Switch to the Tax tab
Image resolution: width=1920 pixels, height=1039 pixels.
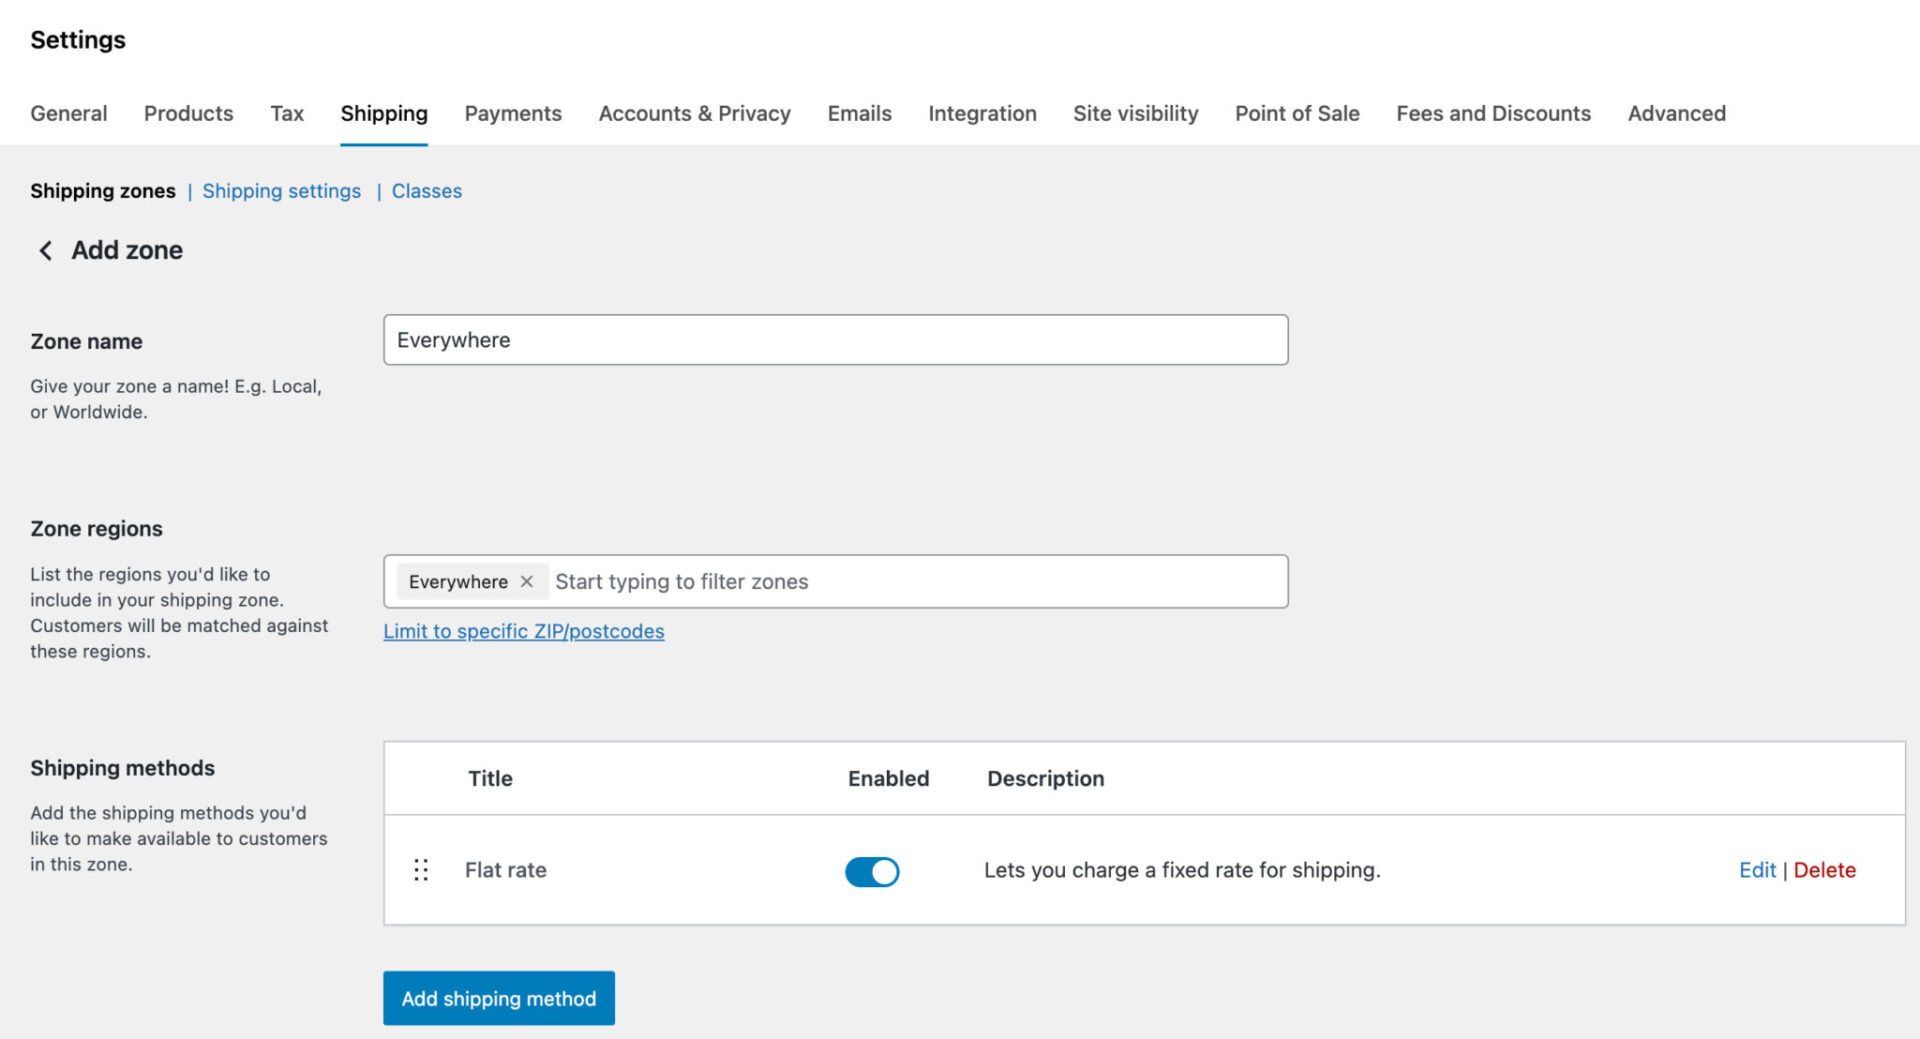tap(287, 113)
